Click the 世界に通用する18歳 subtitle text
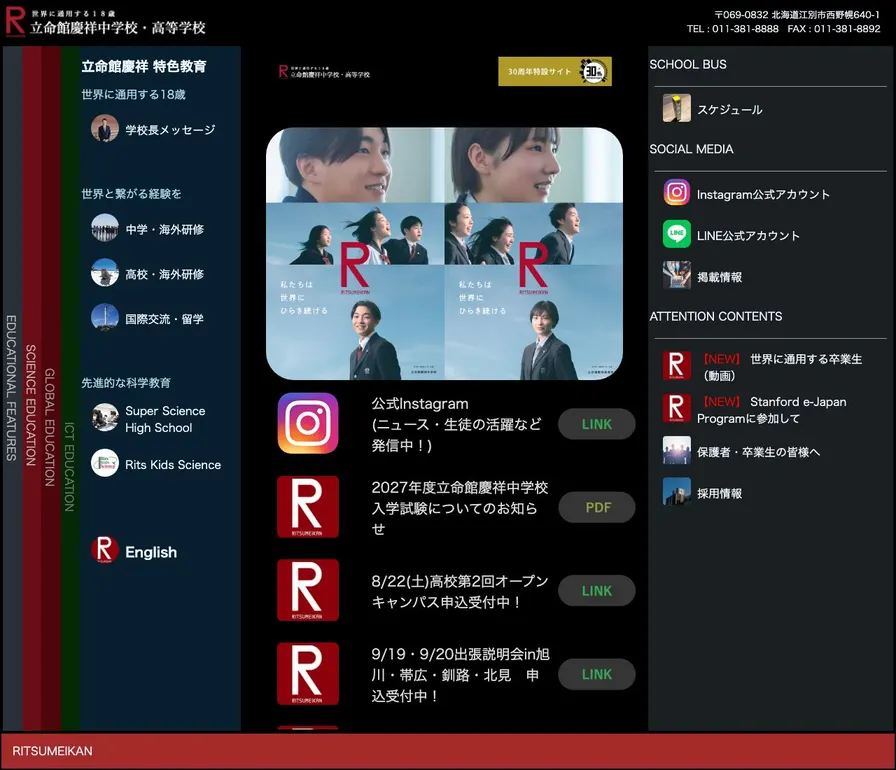896x770 pixels. tap(133, 94)
